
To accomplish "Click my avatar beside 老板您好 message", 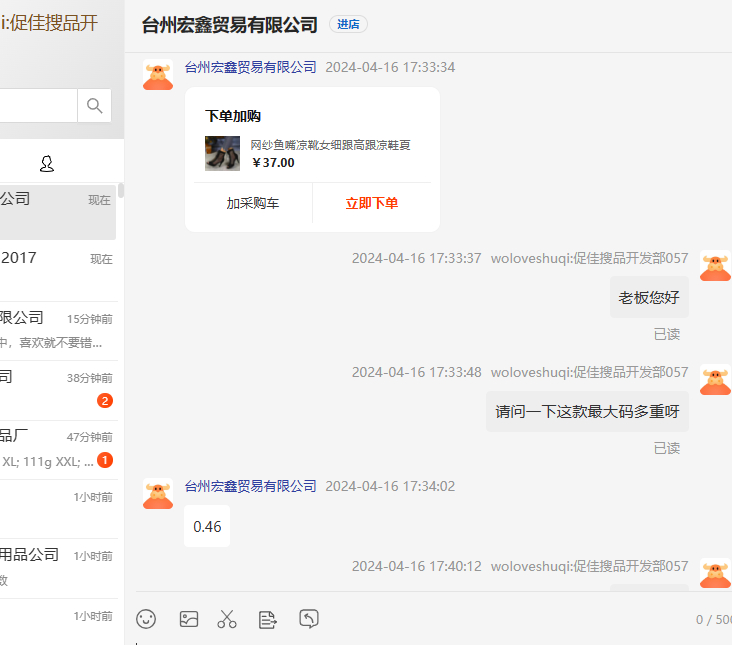I will pos(714,267).
